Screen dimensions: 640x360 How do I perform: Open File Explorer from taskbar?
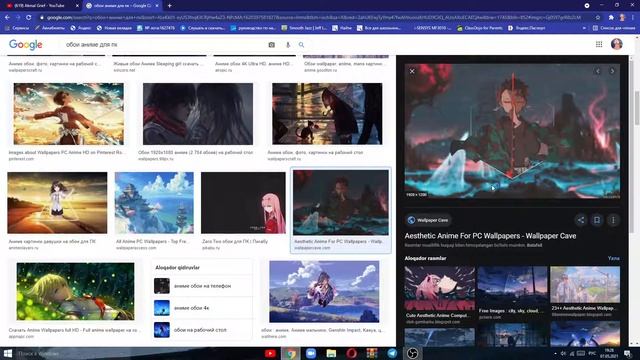pyautogui.click(x=331, y=353)
